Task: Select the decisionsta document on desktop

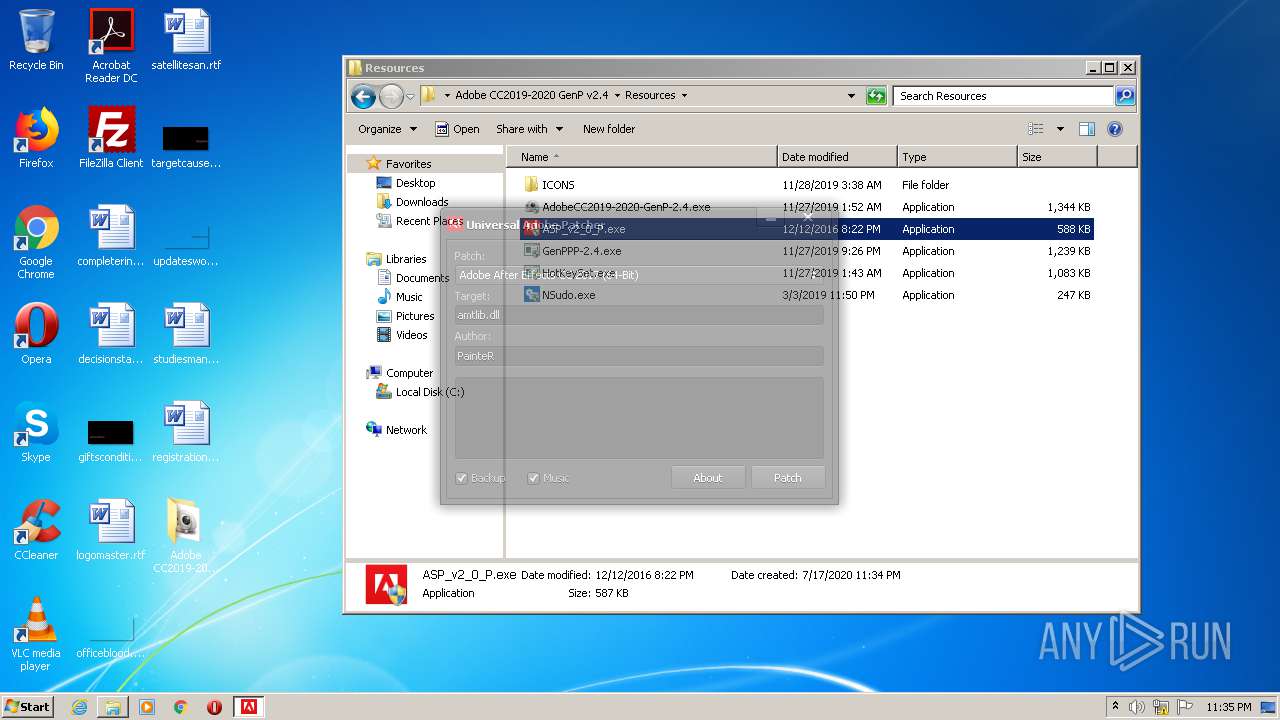Action: click(x=111, y=334)
